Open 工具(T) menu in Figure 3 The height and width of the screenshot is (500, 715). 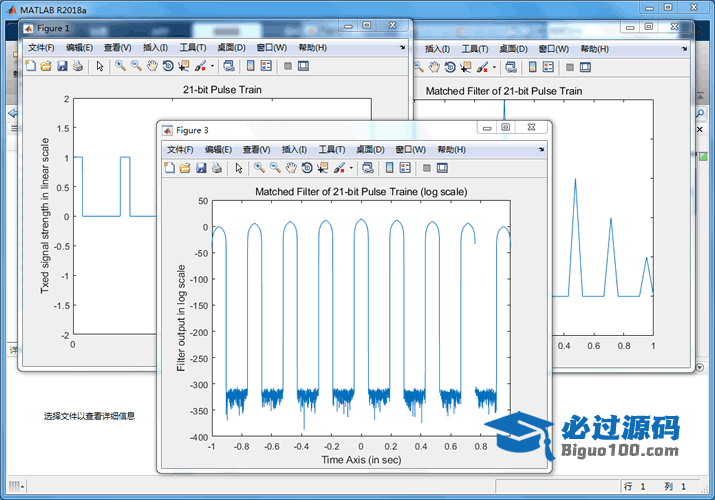point(332,149)
